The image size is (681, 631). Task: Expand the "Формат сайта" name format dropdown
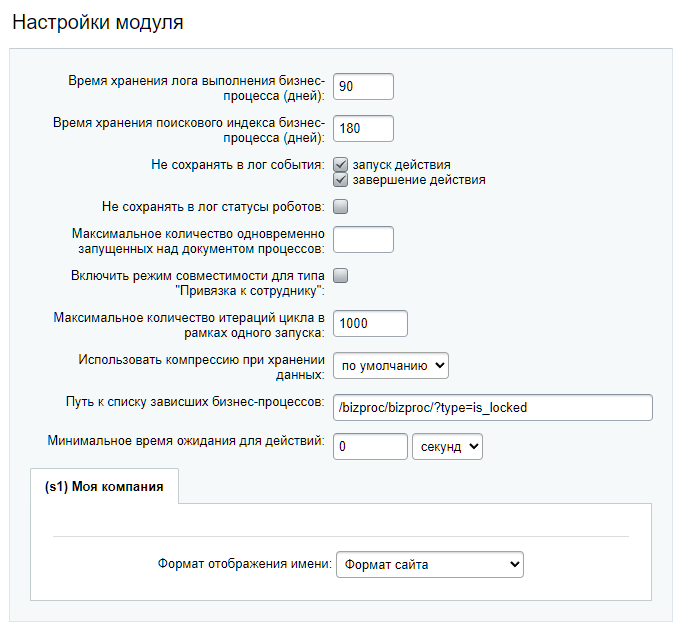pos(430,565)
